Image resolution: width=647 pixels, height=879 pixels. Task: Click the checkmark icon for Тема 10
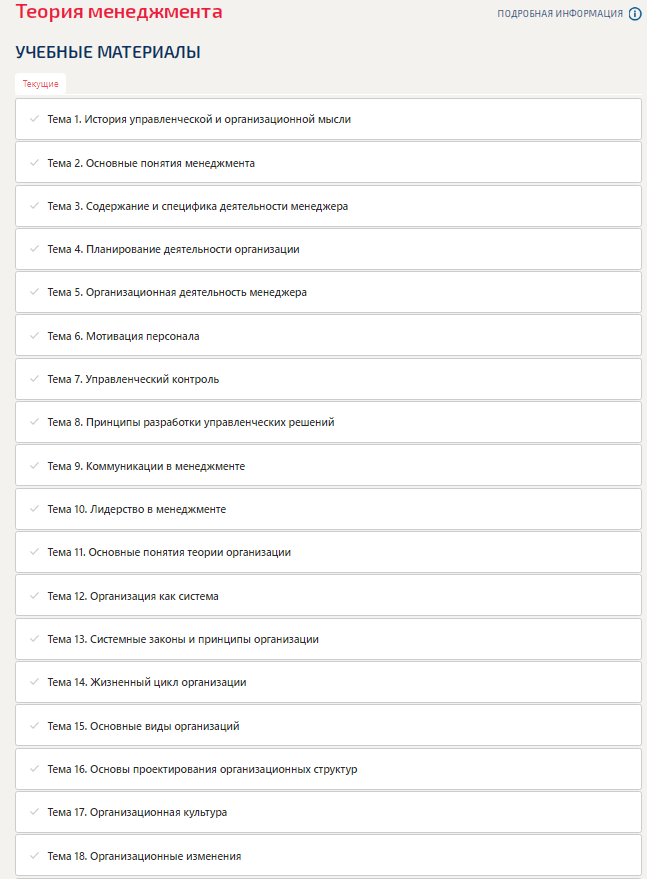(x=34, y=509)
